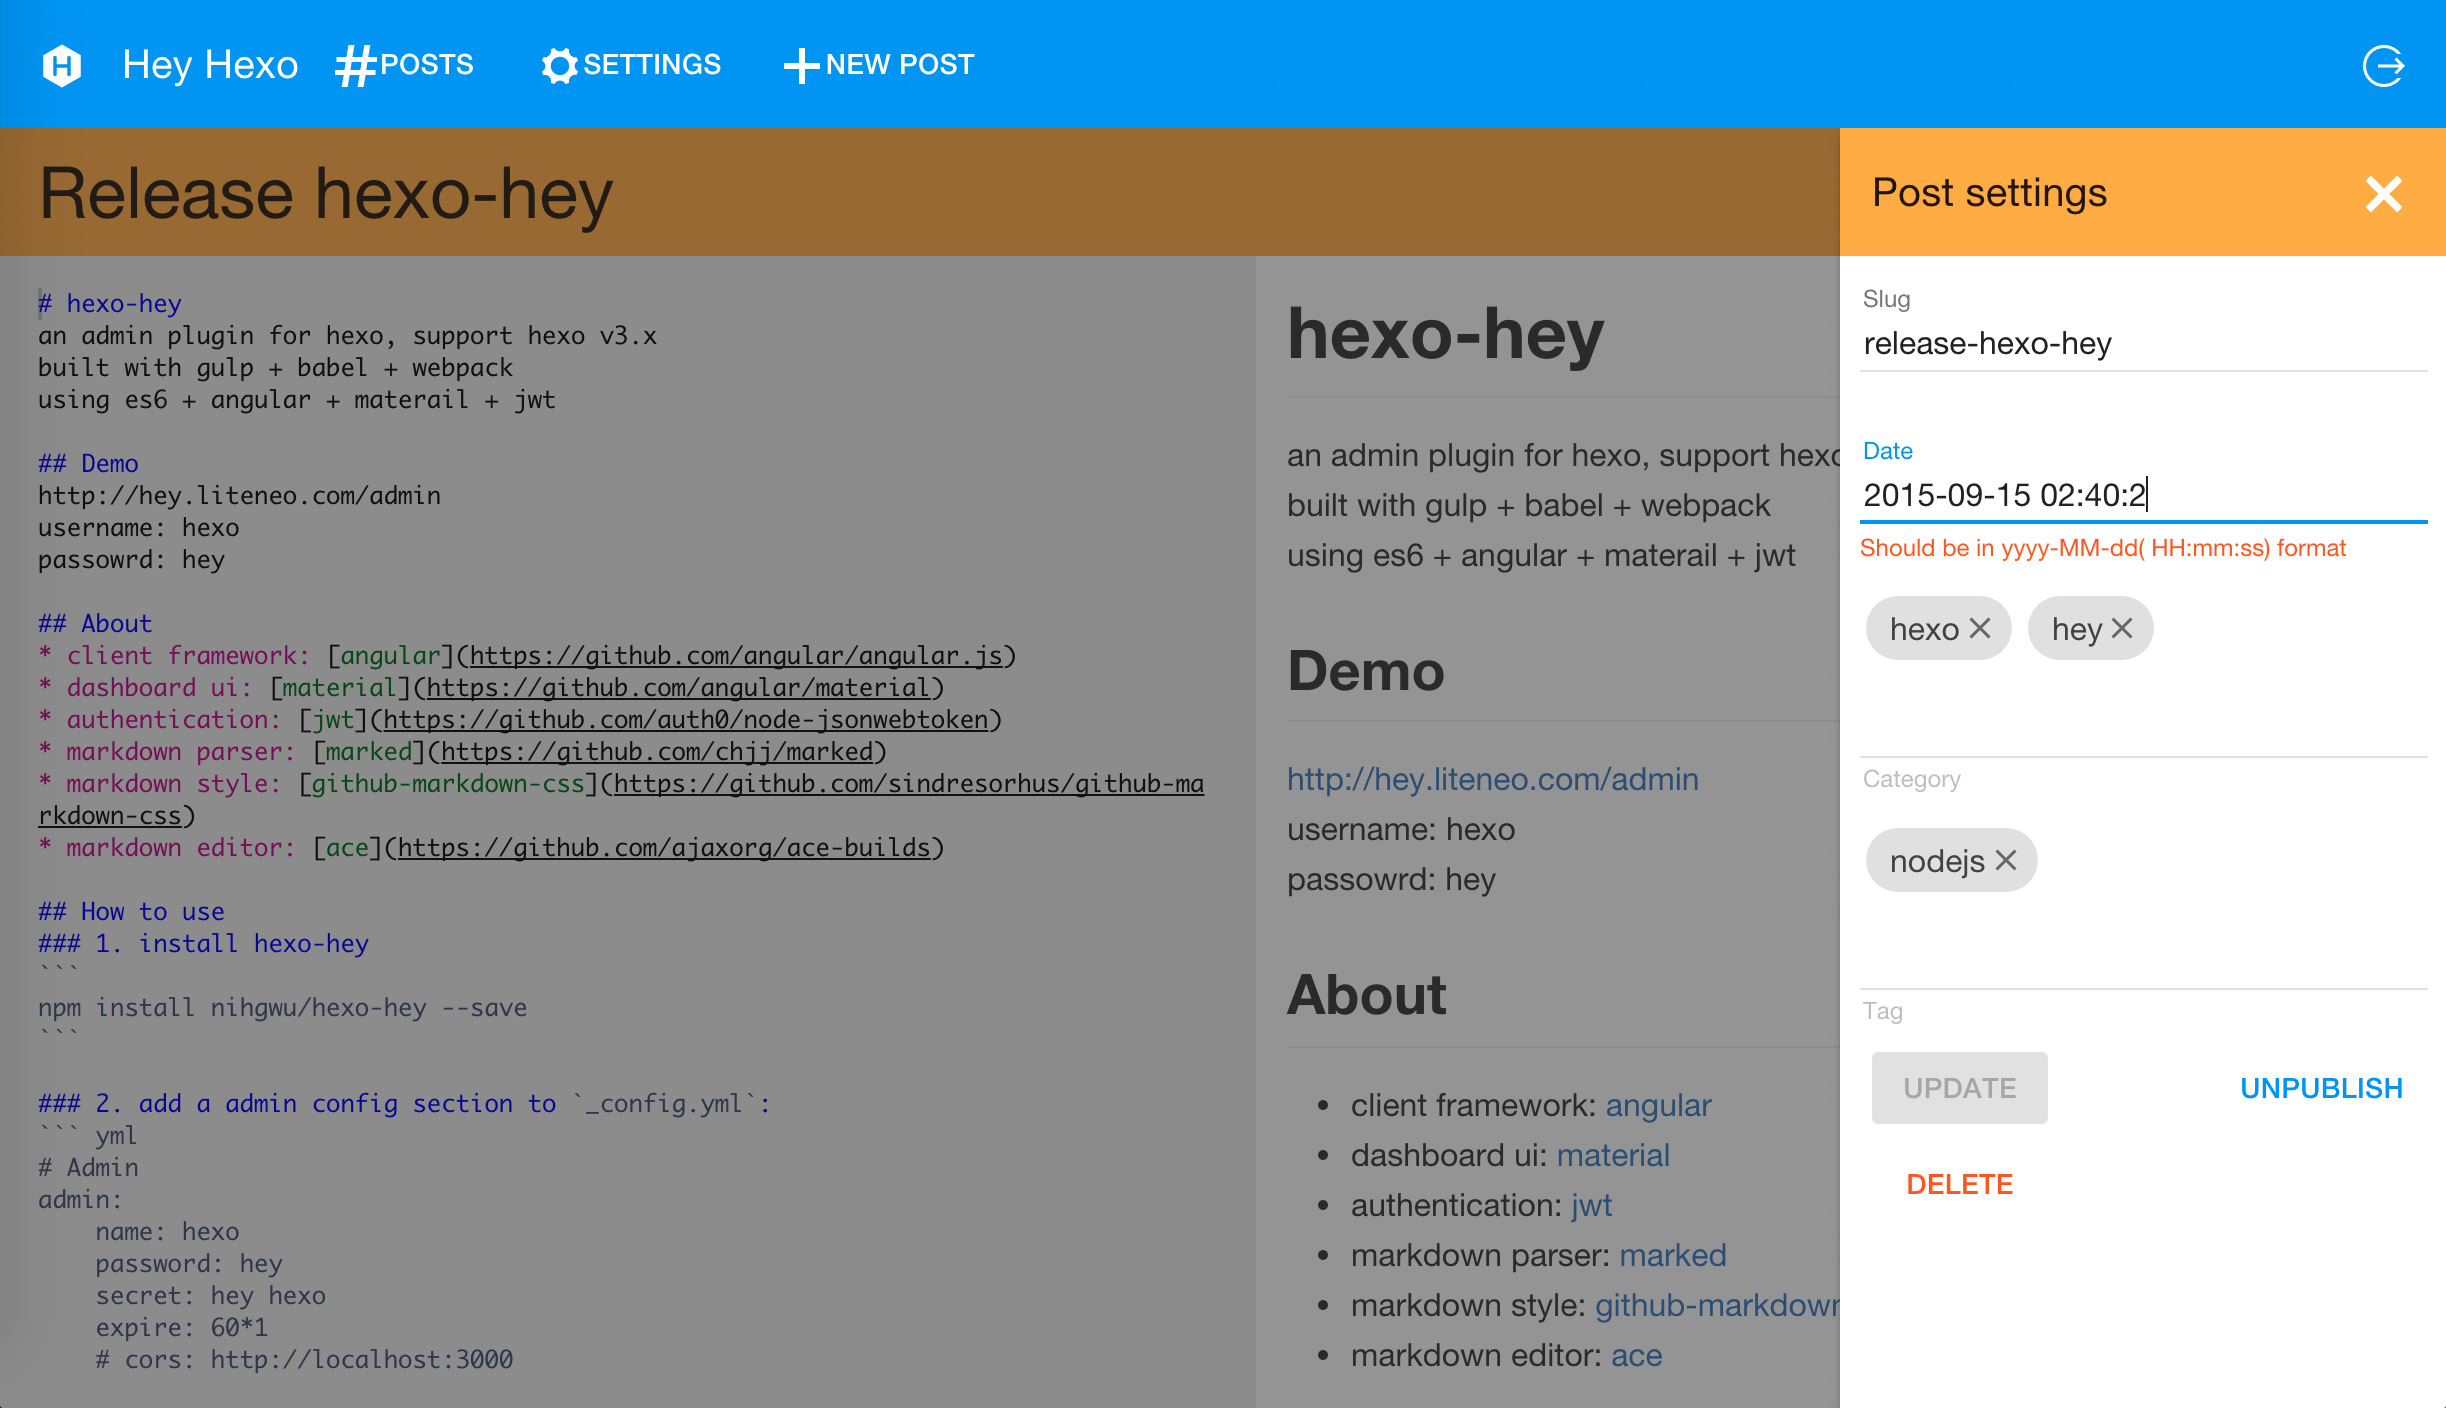Click the hash icon beside Posts

354,66
